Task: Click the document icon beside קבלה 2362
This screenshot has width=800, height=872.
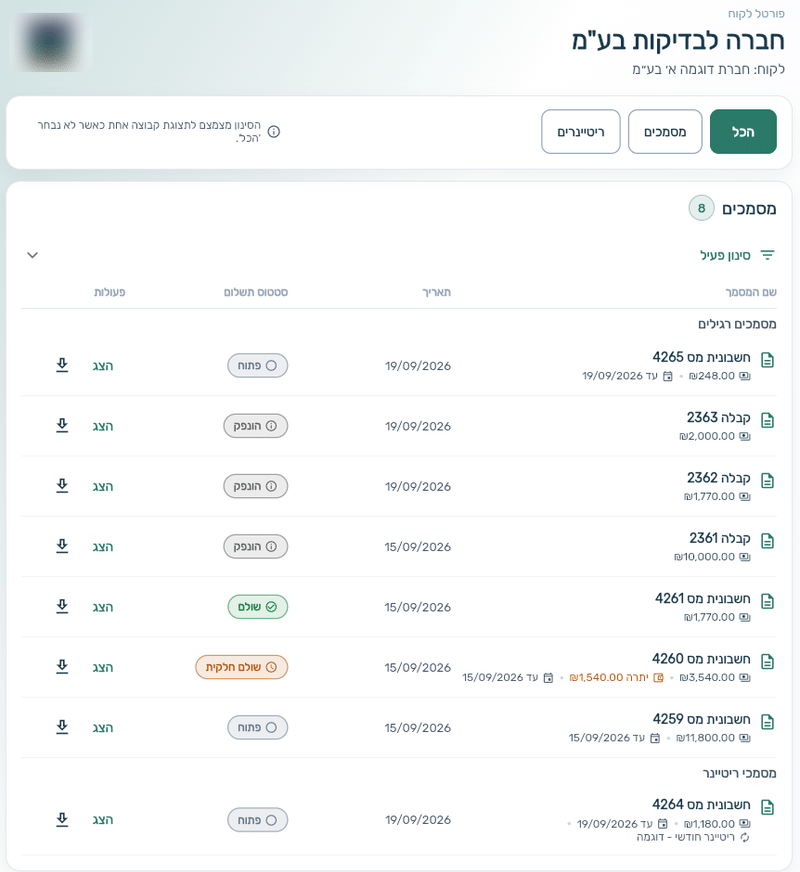Action: pyautogui.click(x=768, y=480)
